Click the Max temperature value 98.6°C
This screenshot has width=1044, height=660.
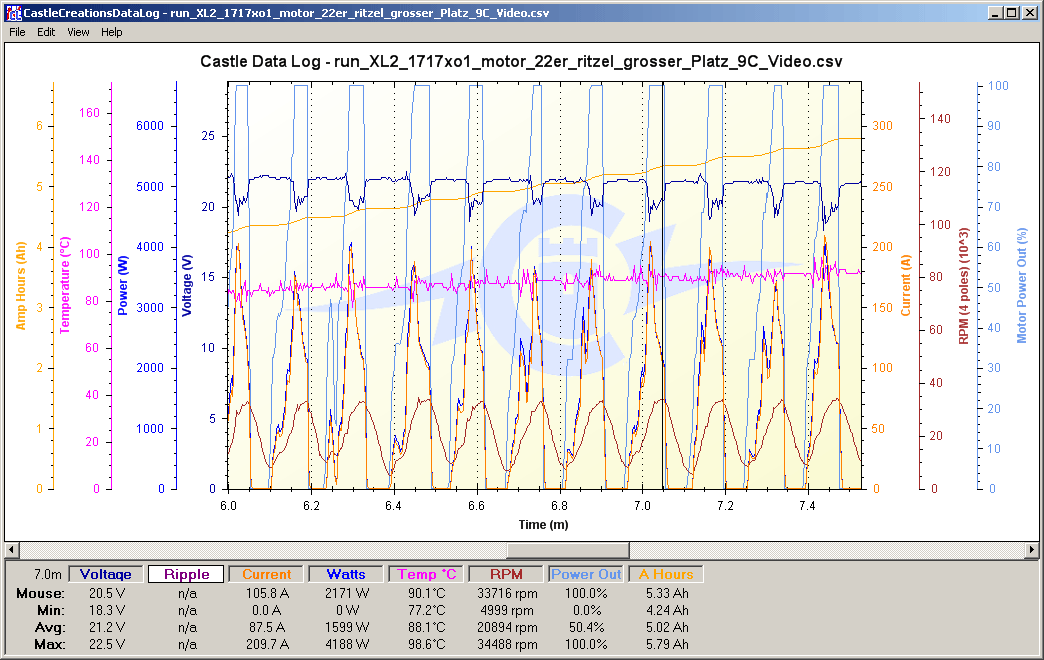click(426, 644)
